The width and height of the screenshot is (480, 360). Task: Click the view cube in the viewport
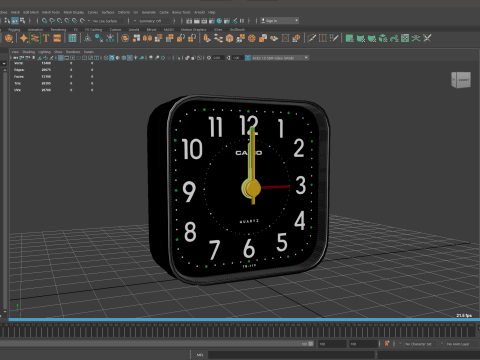tap(461, 80)
